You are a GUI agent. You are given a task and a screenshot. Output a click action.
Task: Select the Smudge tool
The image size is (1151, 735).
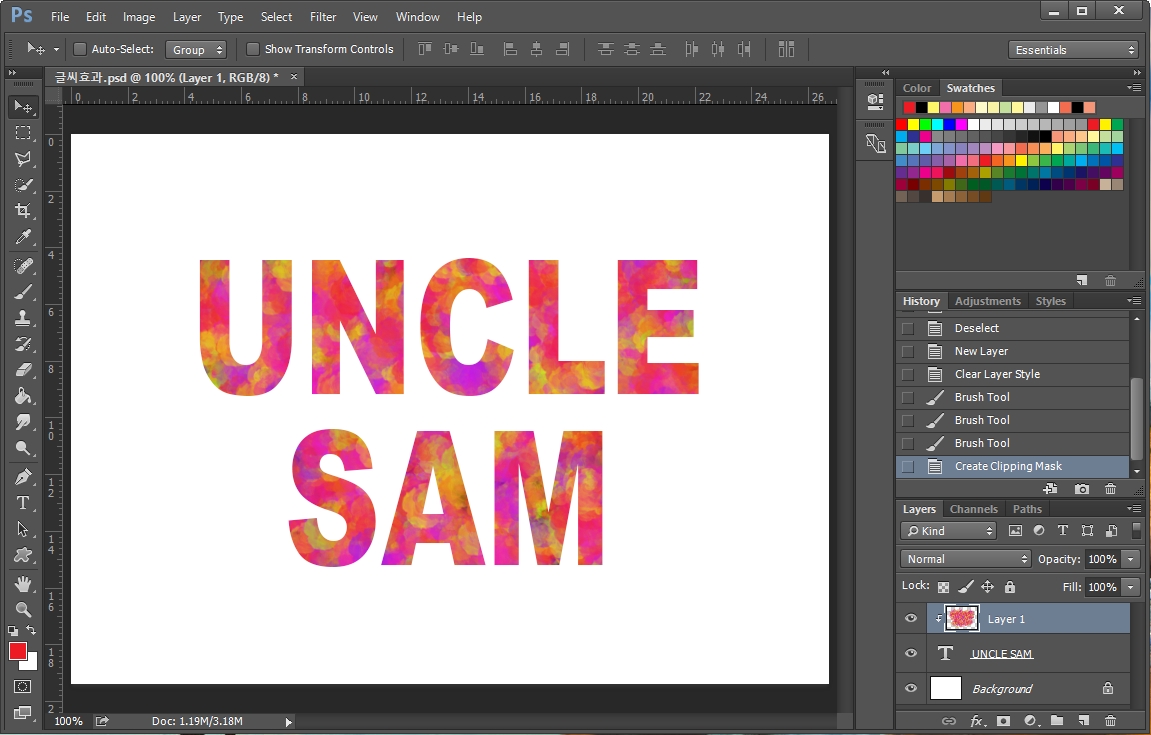(x=23, y=421)
